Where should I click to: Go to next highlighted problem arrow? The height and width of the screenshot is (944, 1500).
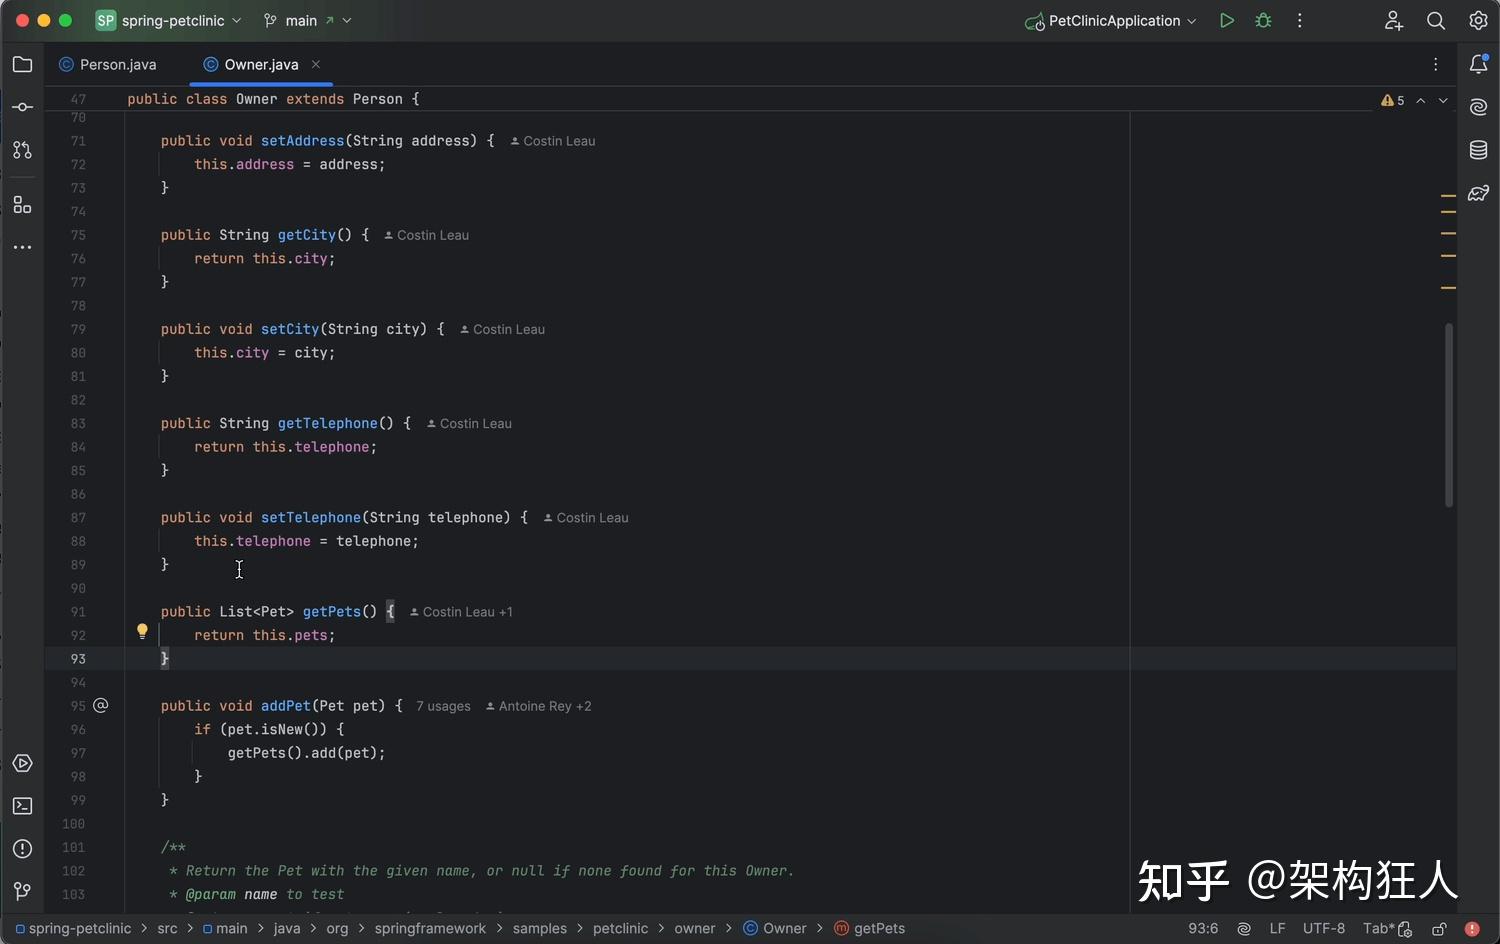1443,100
